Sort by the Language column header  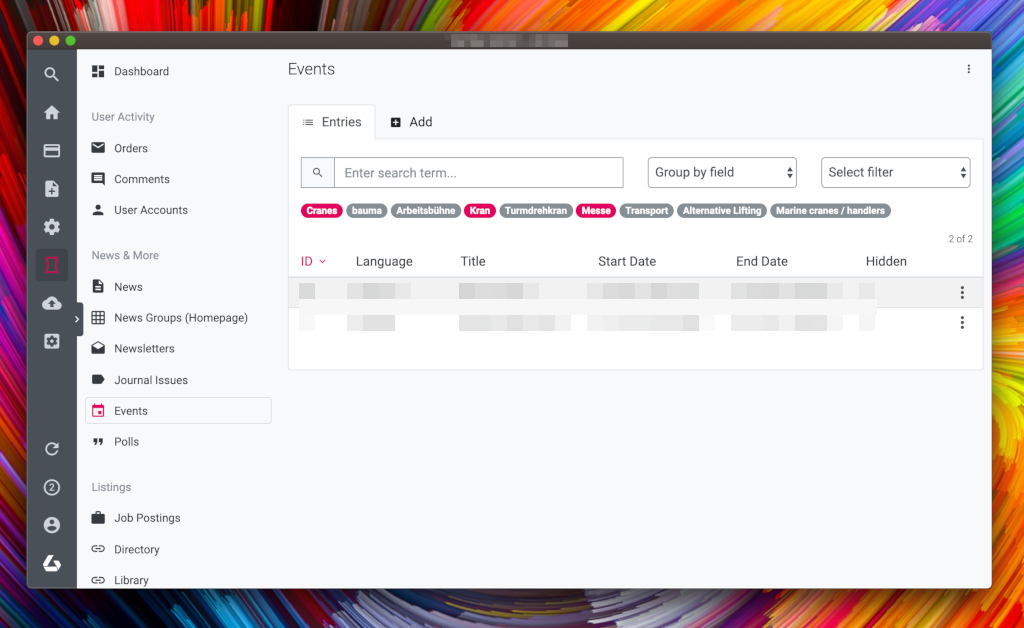click(x=384, y=261)
